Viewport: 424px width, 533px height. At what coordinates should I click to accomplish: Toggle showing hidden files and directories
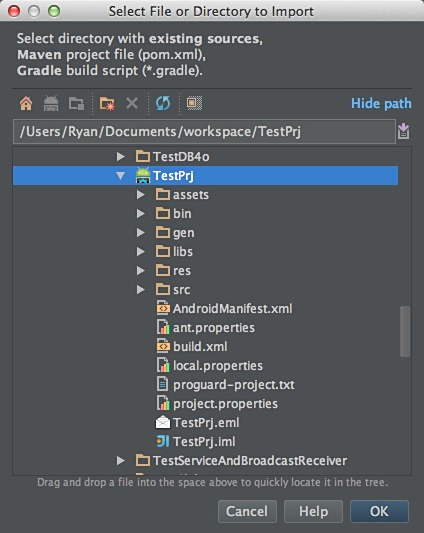coord(194,103)
